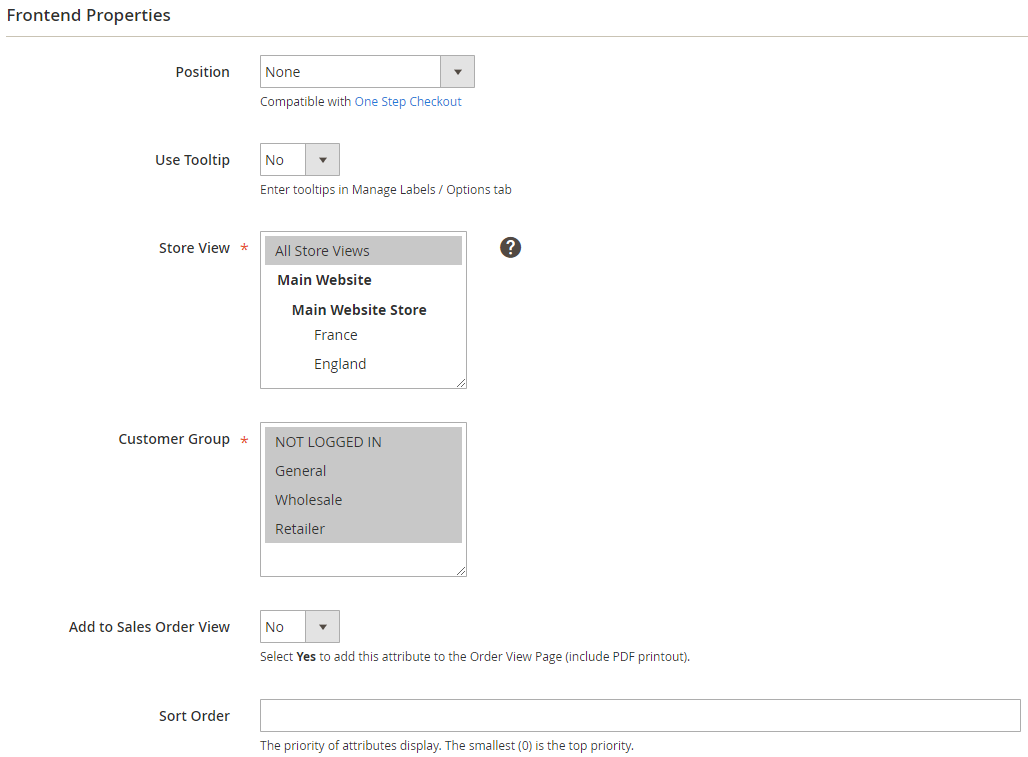1028x757 pixels.
Task: Click into the Sort Order input field
Action: 640,716
